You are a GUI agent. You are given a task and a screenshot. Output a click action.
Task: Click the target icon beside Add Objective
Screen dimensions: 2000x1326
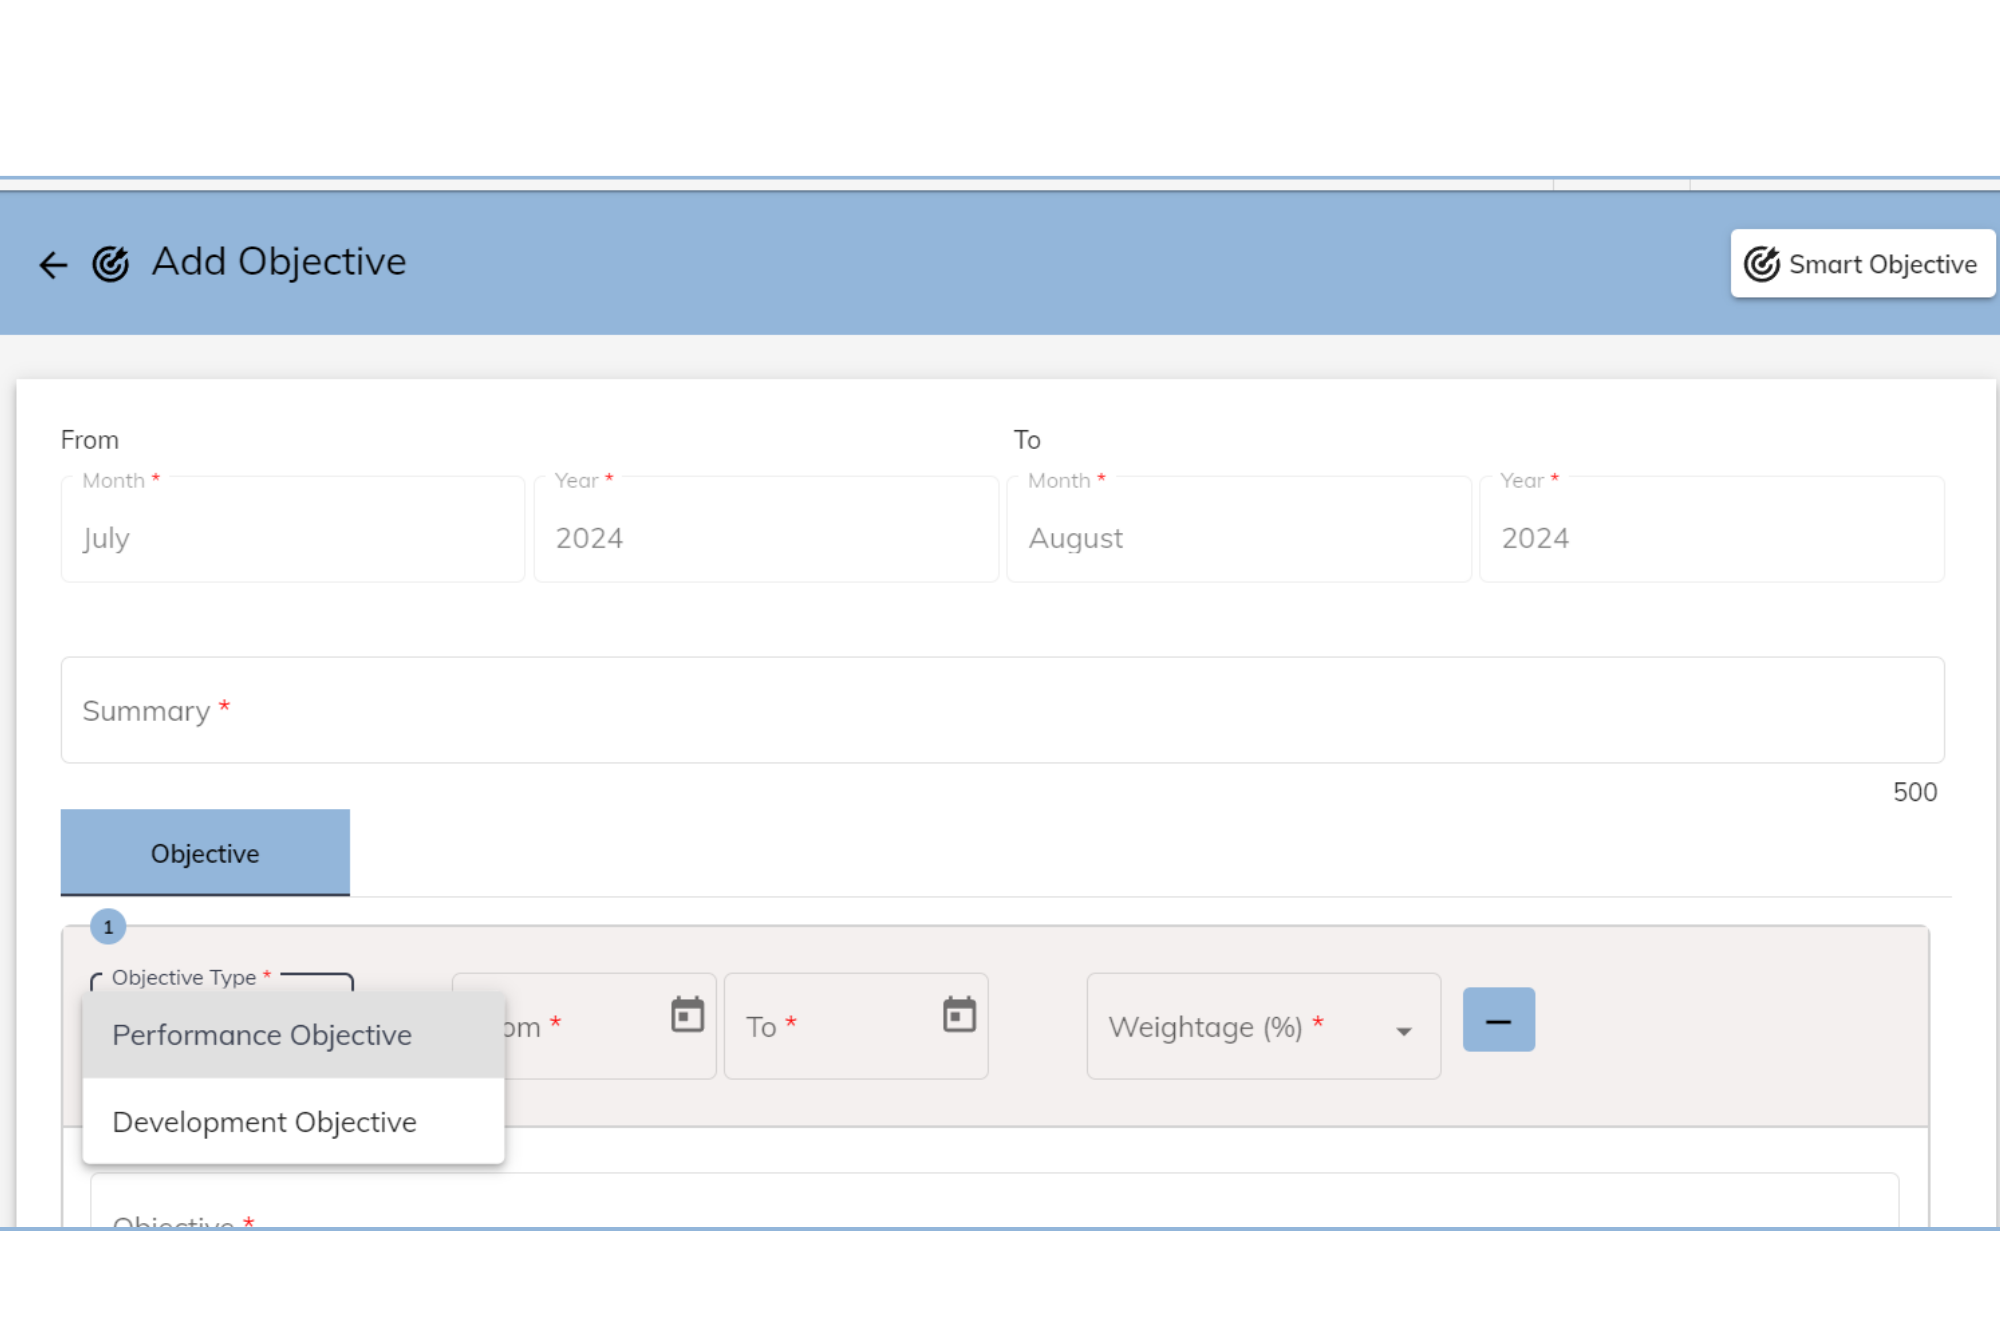[111, 264]
